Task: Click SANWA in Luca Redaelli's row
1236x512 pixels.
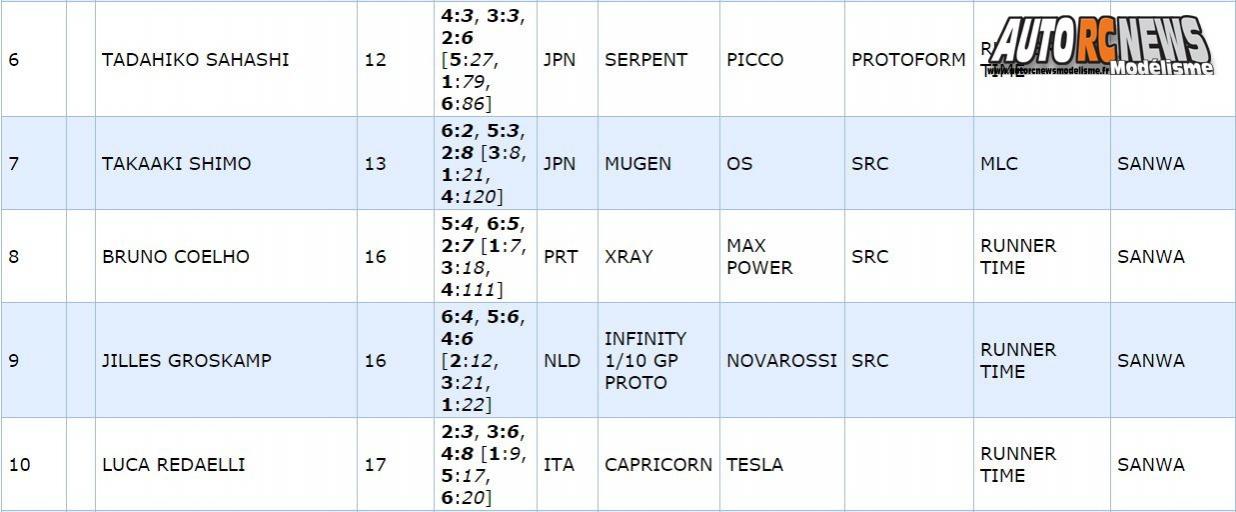Action: tap(1151, 464)
